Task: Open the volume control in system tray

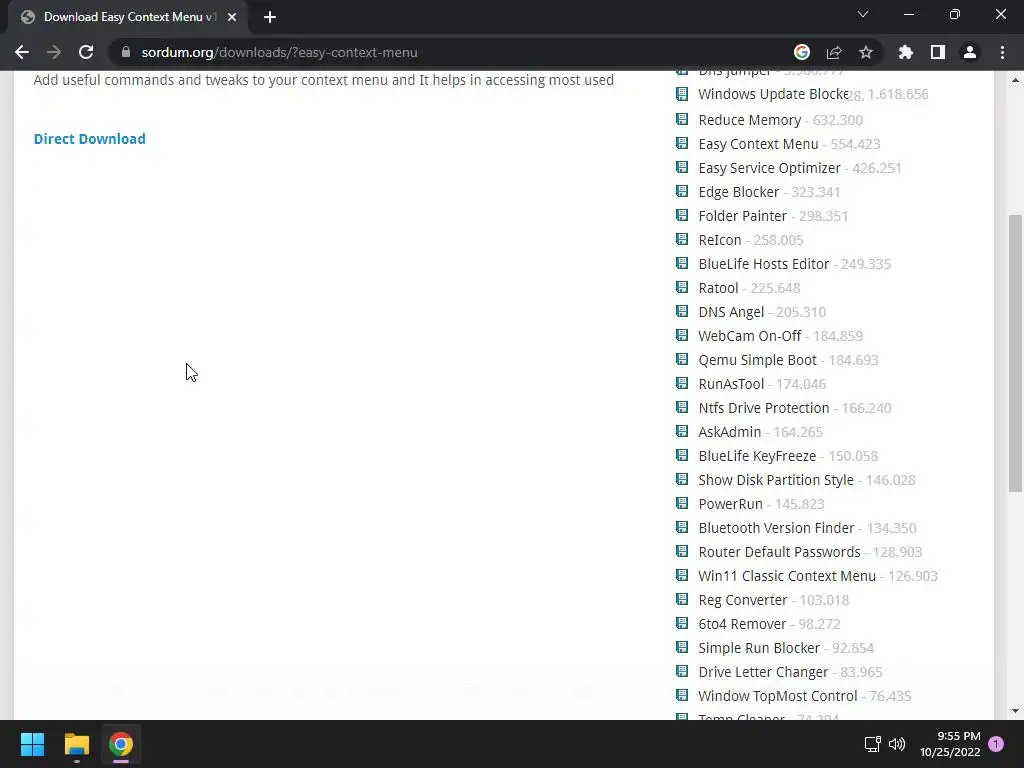Action: 897,744
